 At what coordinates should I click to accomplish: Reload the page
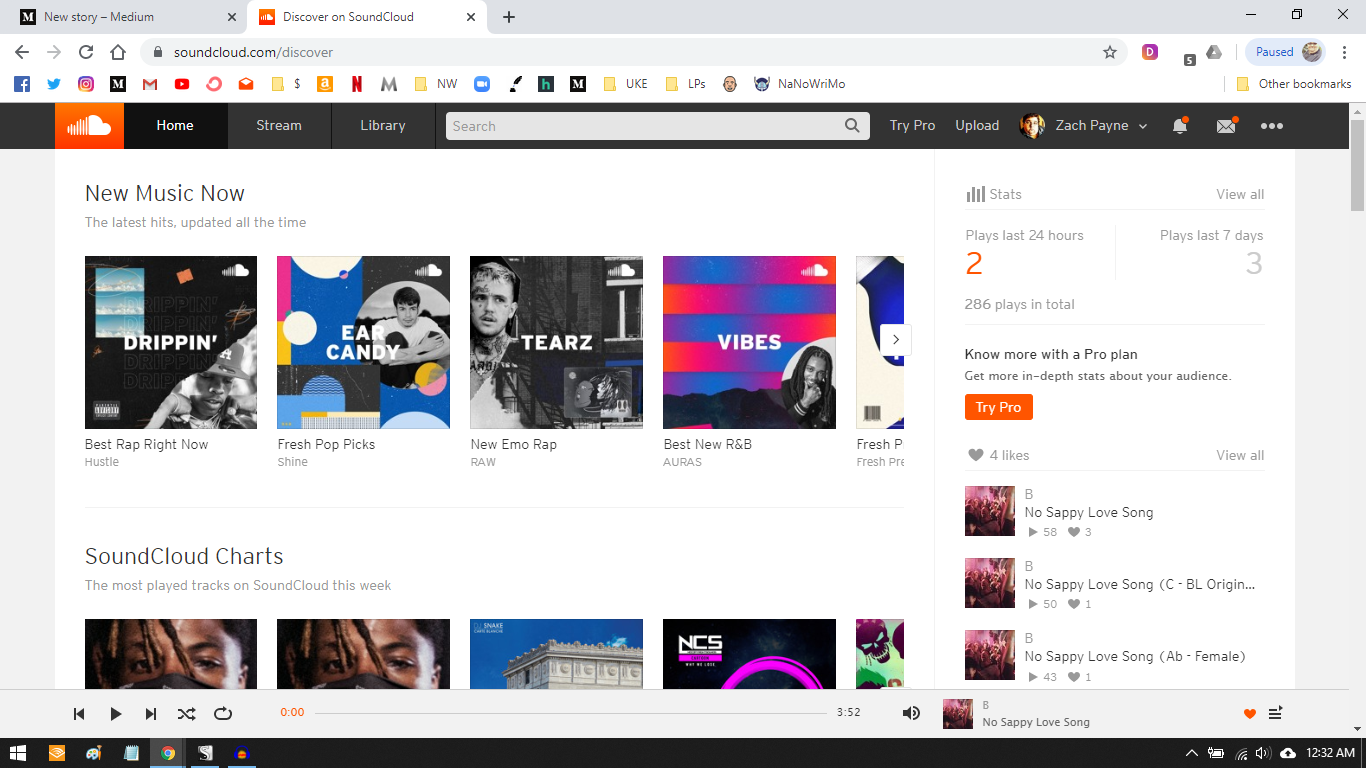click(86, 52)
